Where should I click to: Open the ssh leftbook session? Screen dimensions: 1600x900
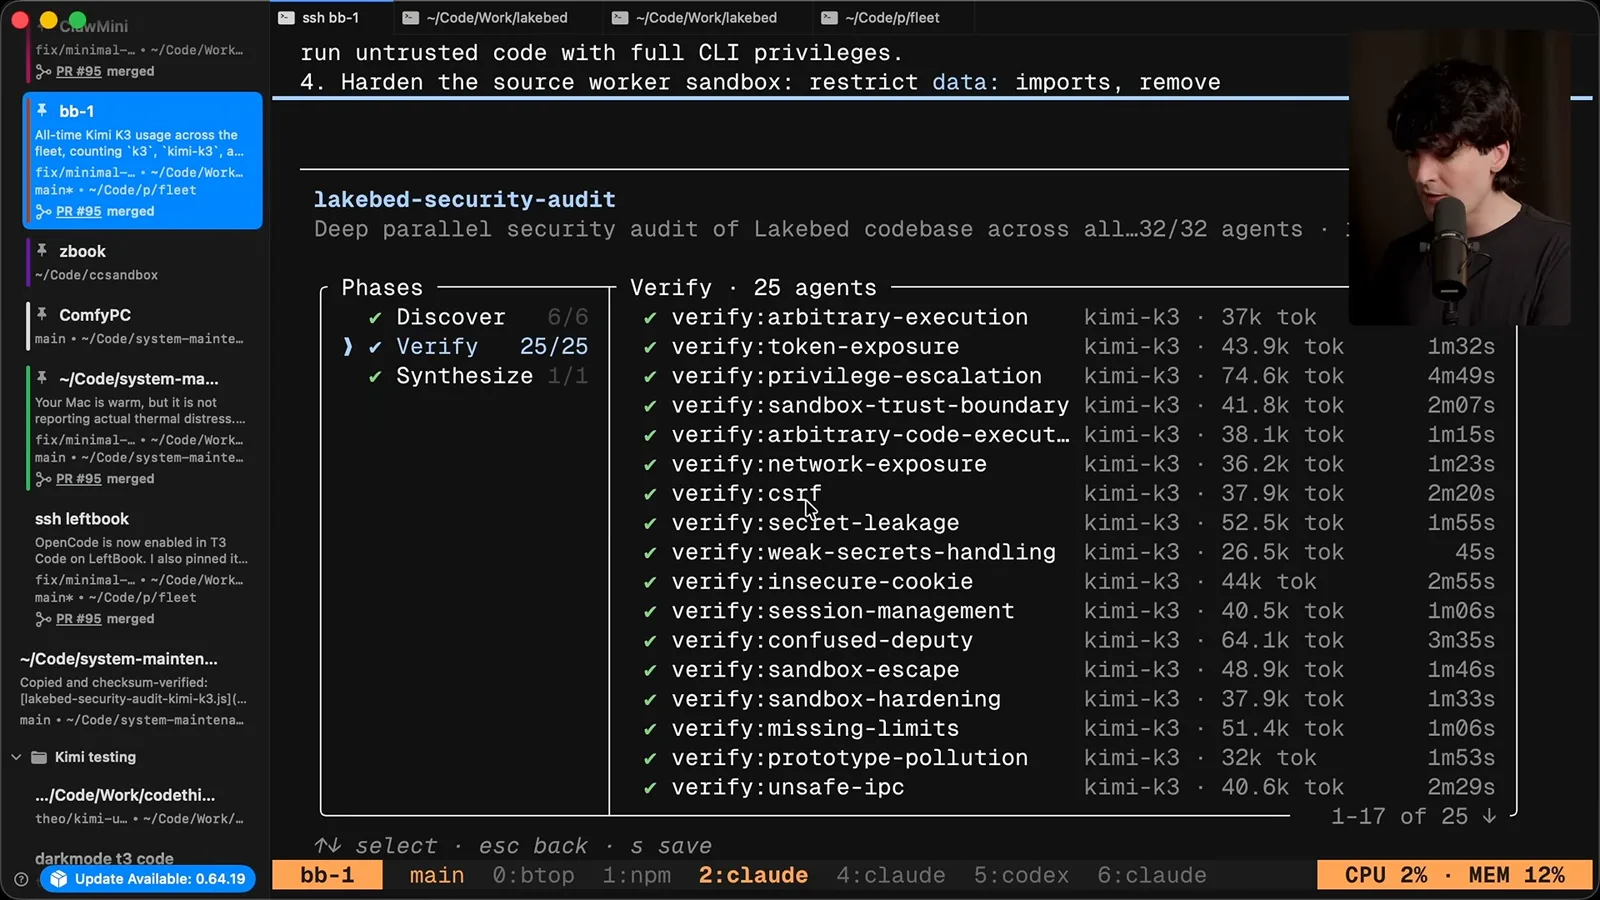pos(143,568)
